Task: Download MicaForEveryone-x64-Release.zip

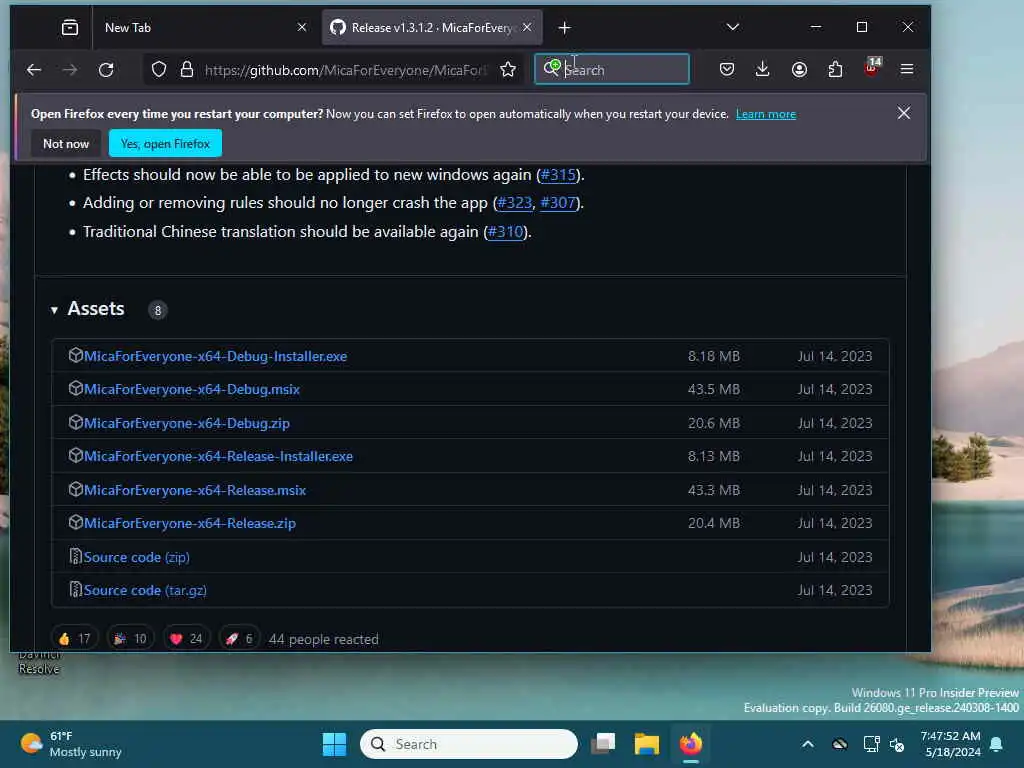Action: (x=189, y=523)
